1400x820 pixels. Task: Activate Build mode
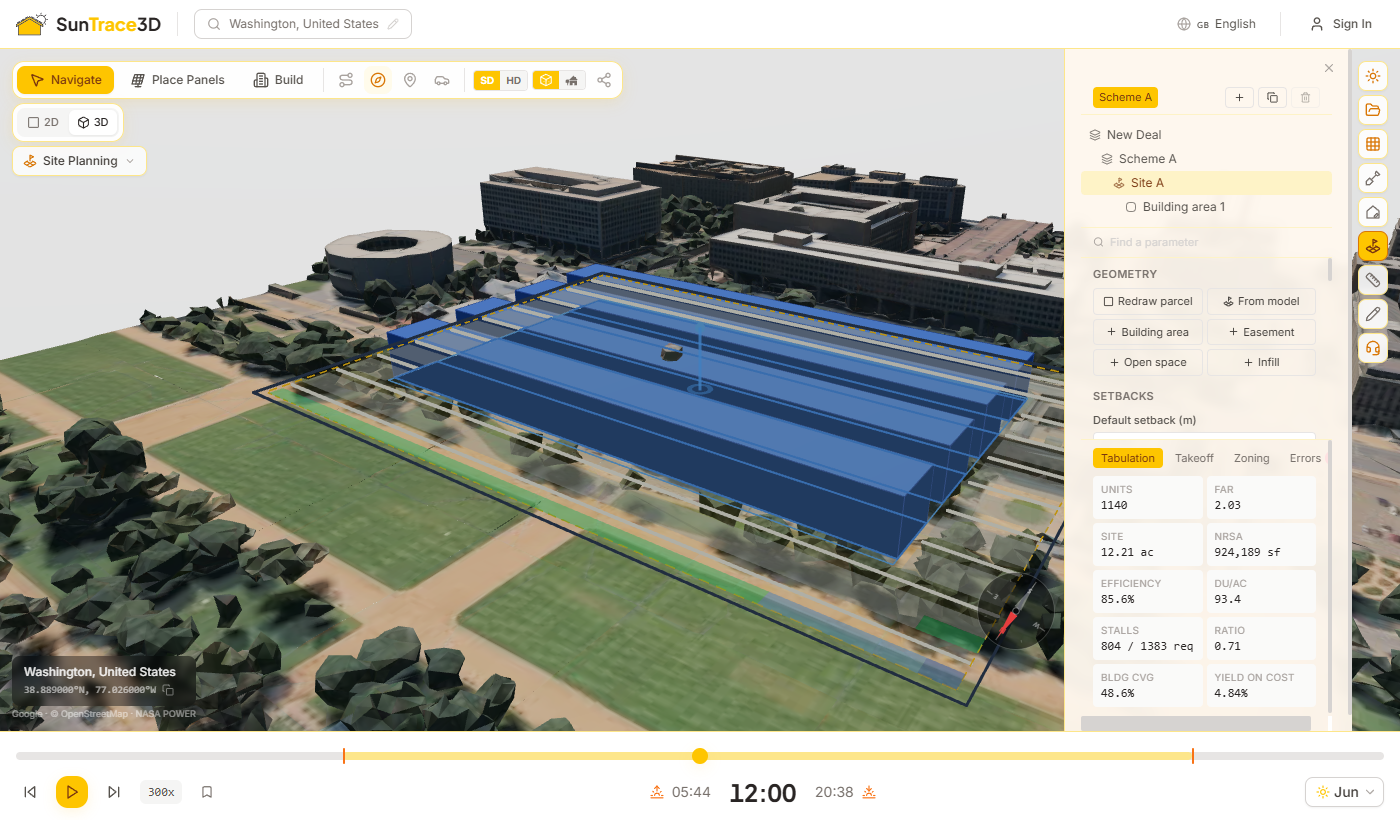click(x=279, y=80)
